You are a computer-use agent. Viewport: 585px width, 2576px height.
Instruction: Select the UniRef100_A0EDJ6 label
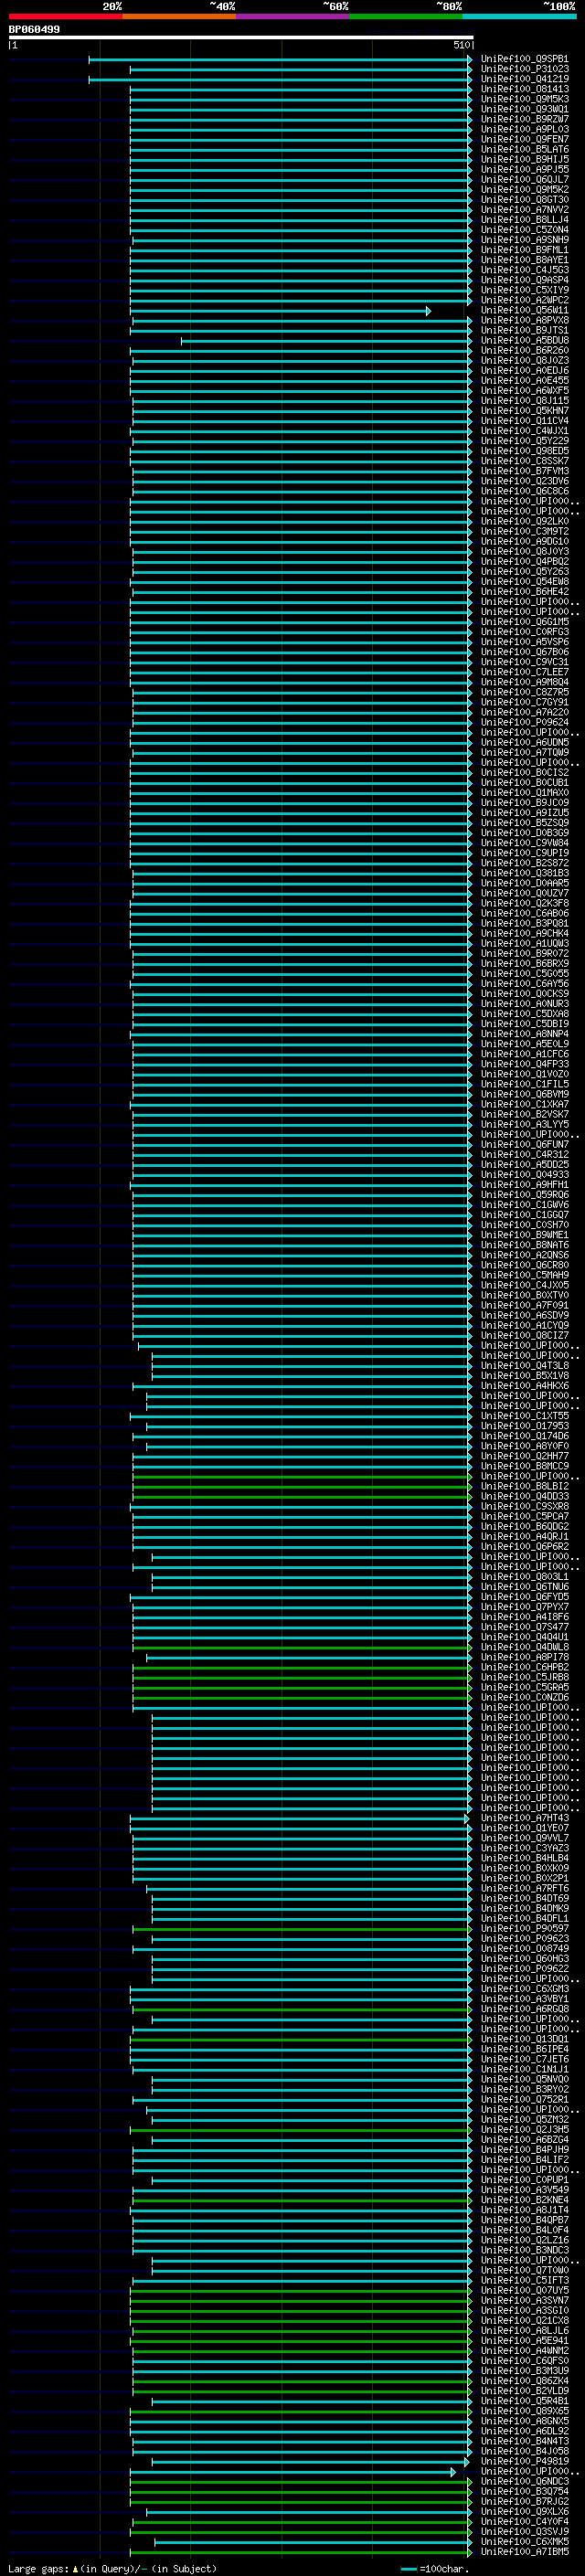[x=524, y=370]
